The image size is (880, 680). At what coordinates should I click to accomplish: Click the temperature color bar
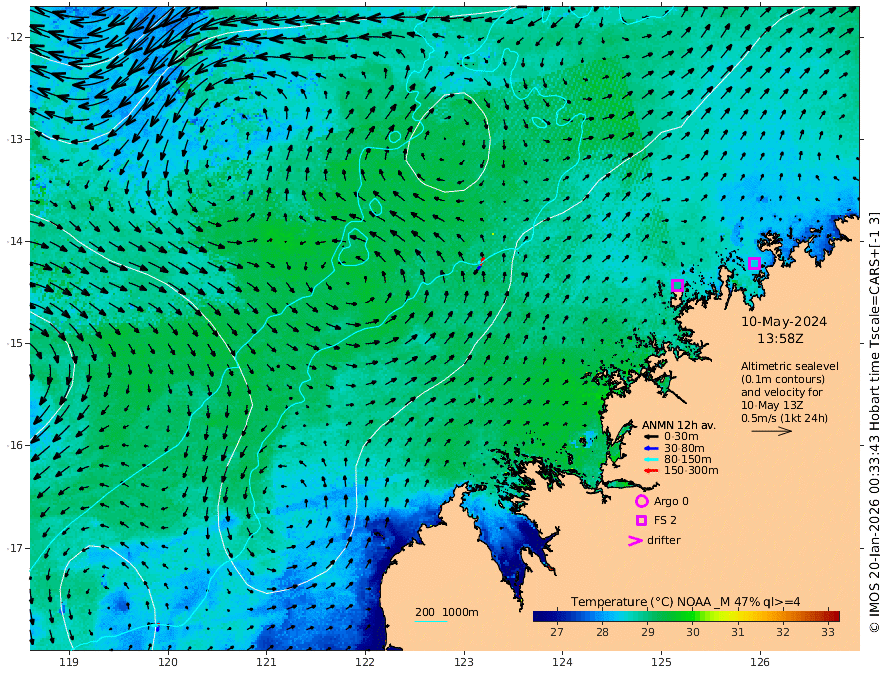pos(686,616)
